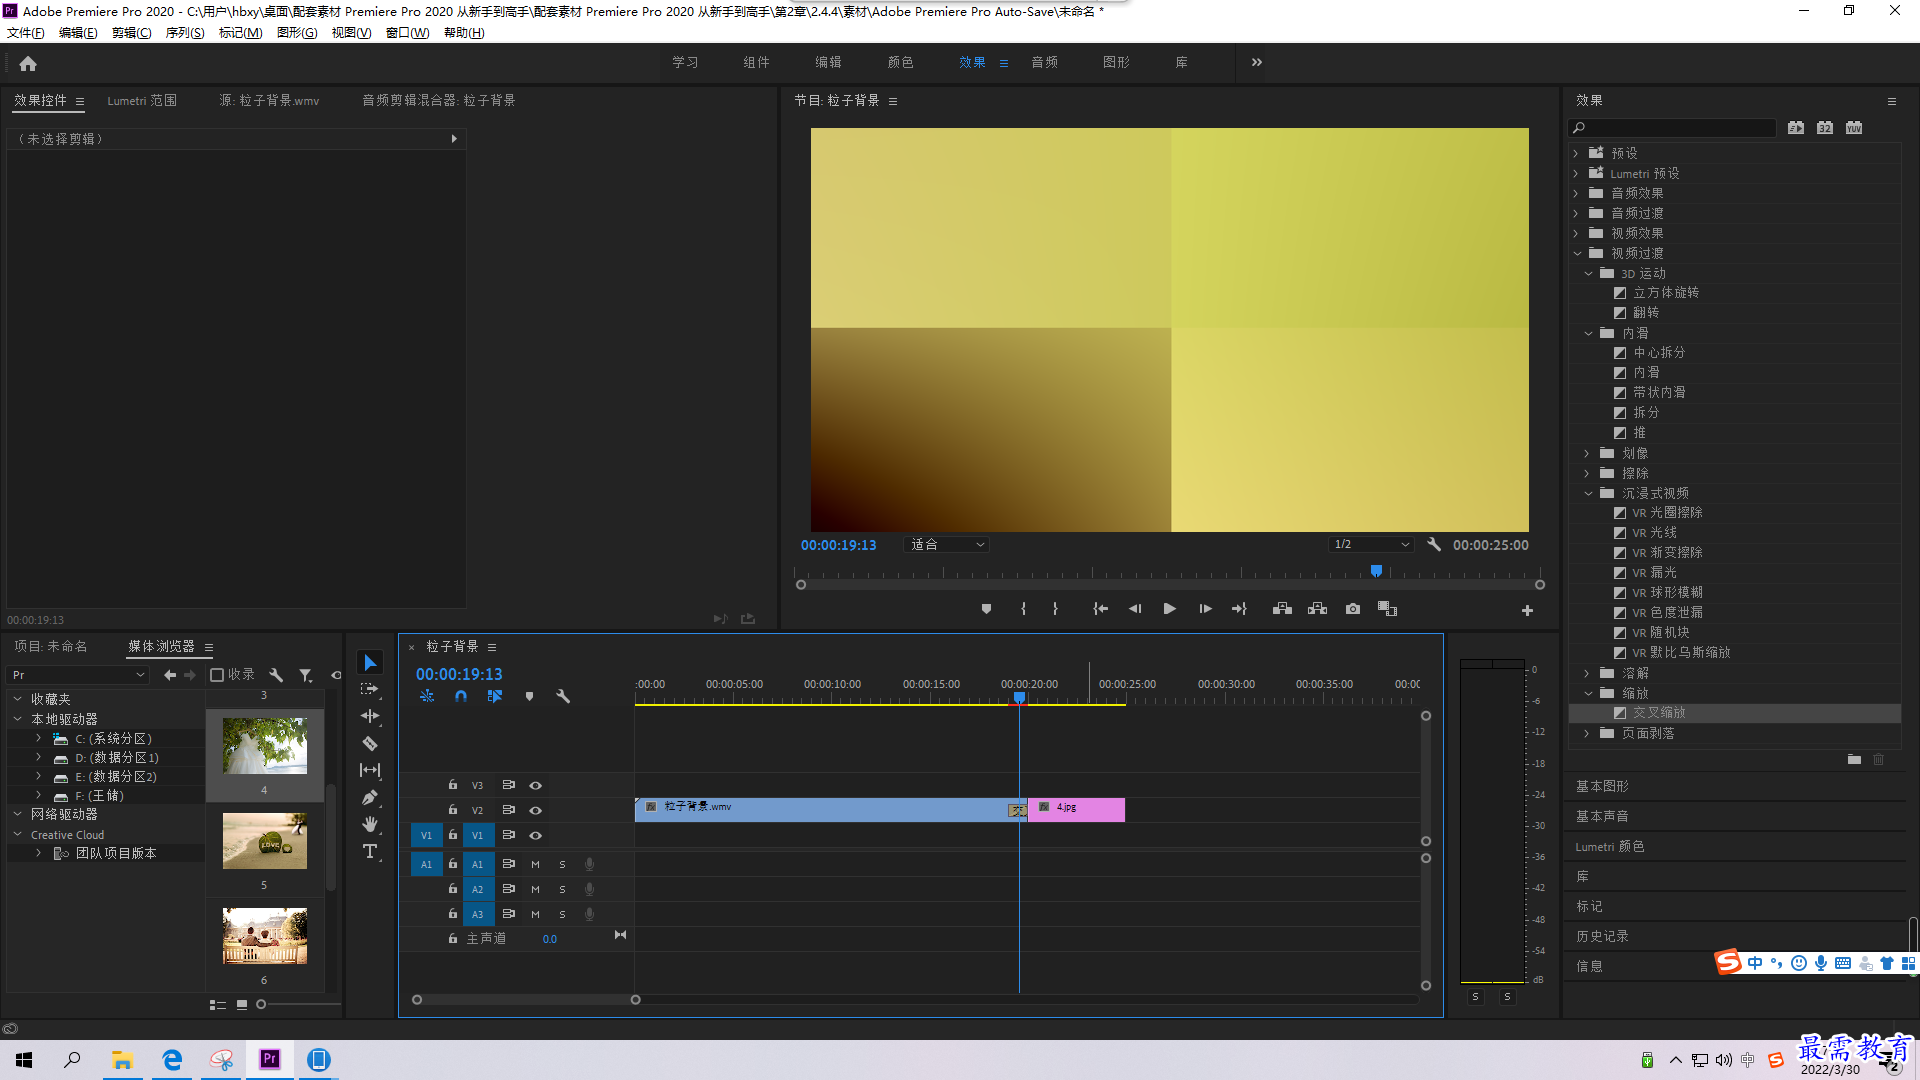Toggle lock on V2 track
This screenshot has width=1920, height=1080.
pyautogui.click(x=453, y=810)
